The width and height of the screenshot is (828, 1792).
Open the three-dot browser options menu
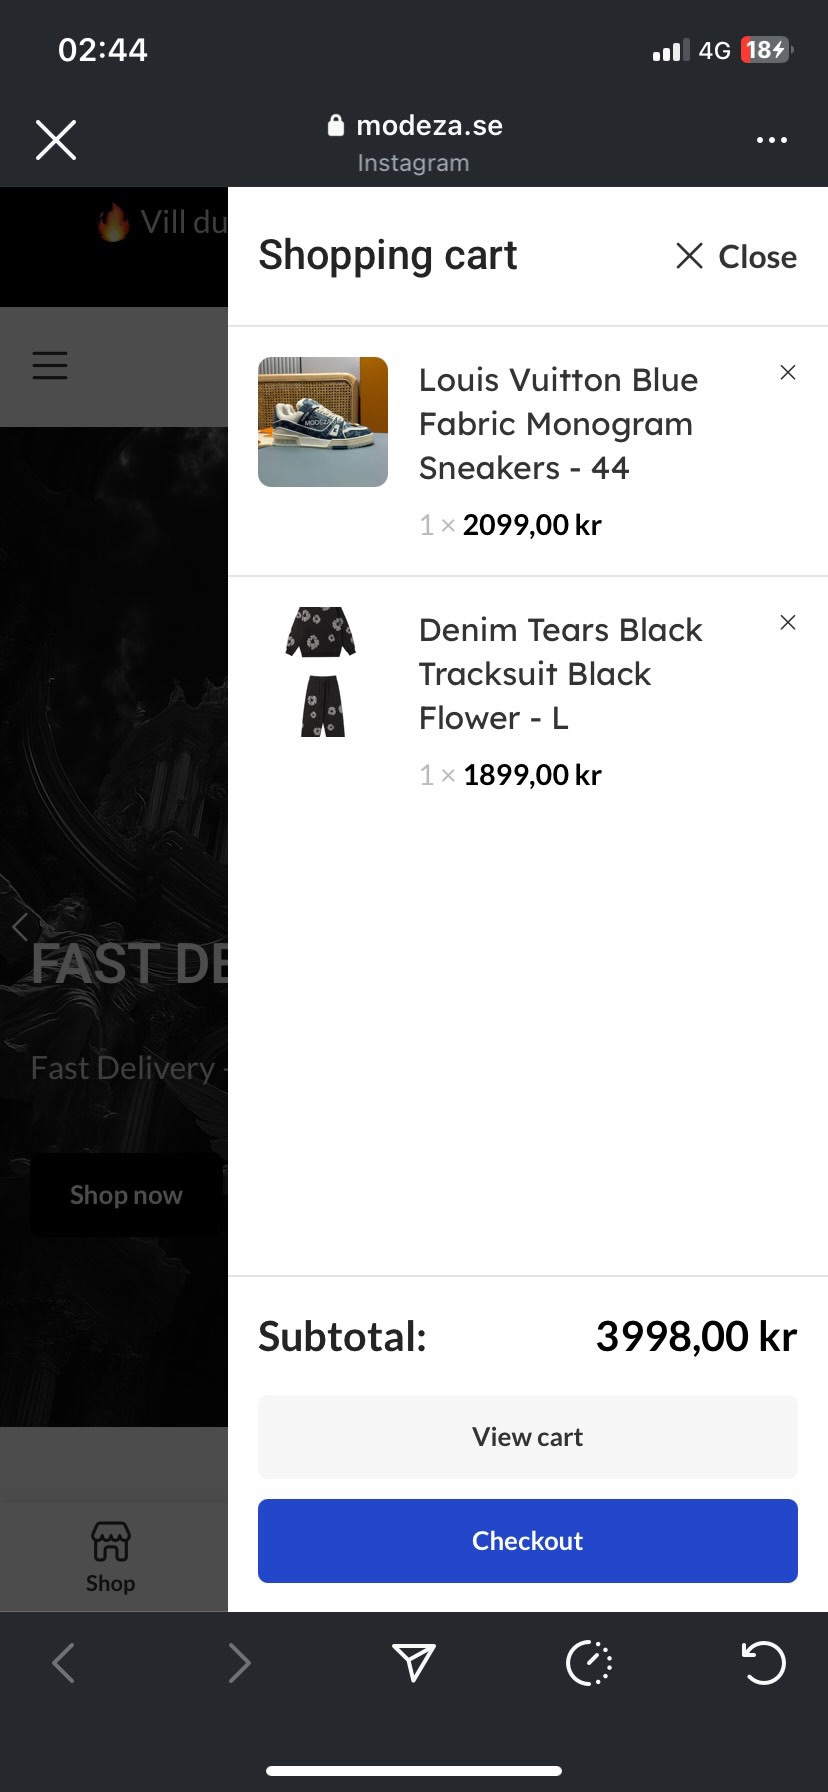click(771, 140)
